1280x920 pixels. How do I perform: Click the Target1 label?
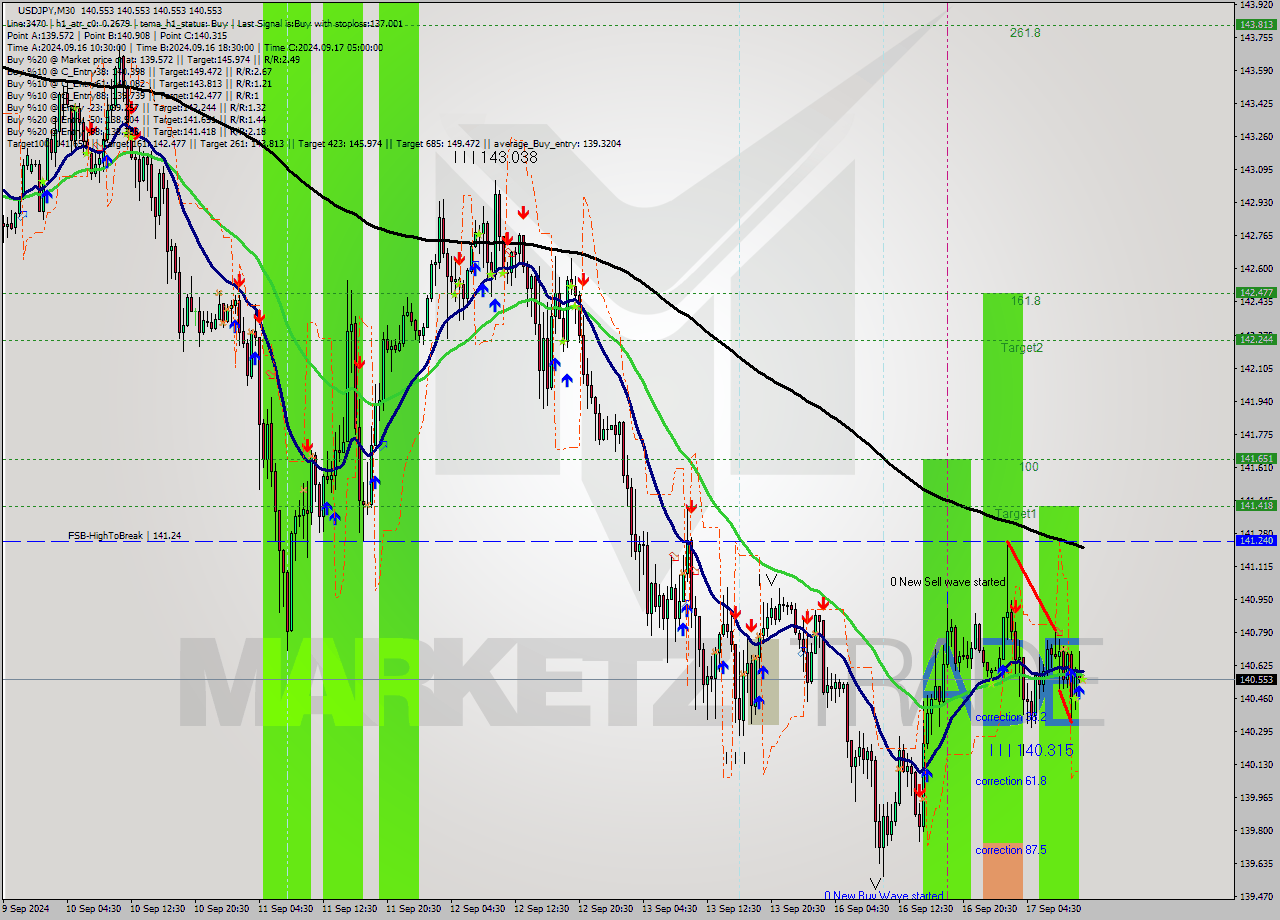(x=1016, y=513)
